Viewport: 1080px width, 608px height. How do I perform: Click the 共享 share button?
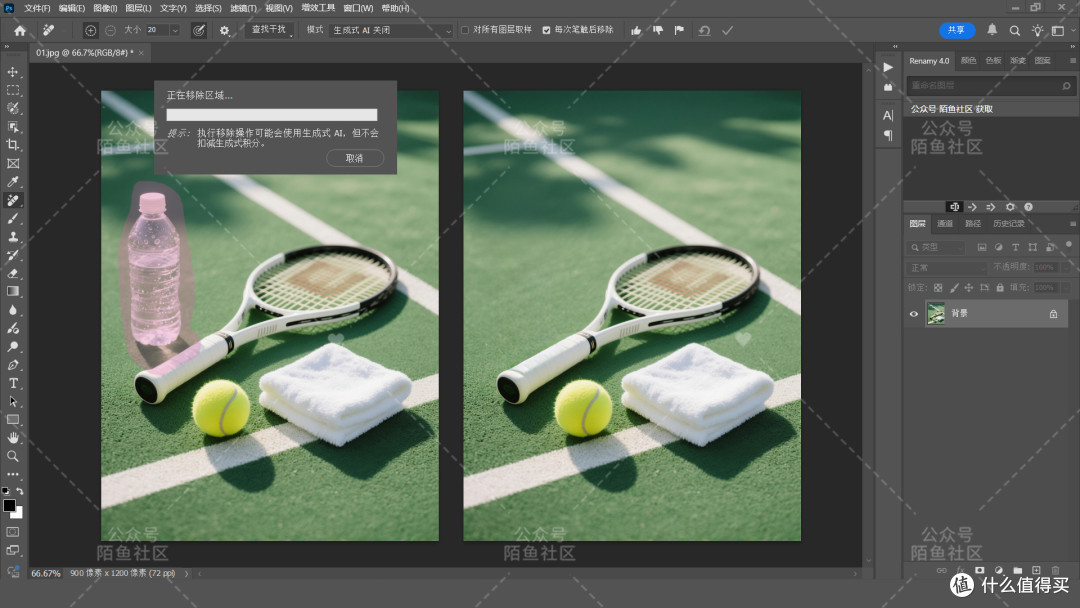[957, 30]
